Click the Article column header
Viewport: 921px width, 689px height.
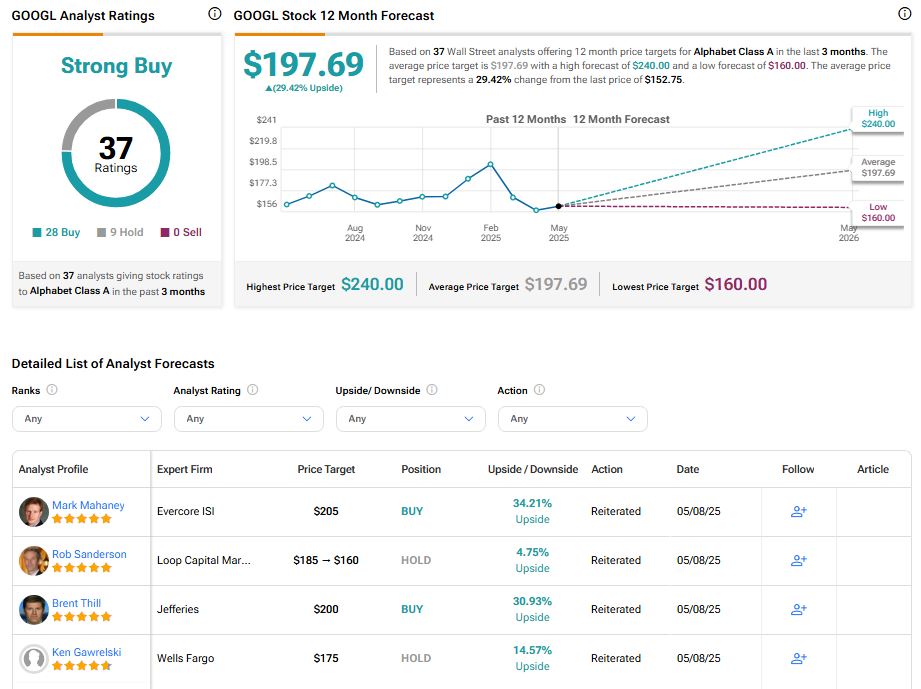pos(873,469)
